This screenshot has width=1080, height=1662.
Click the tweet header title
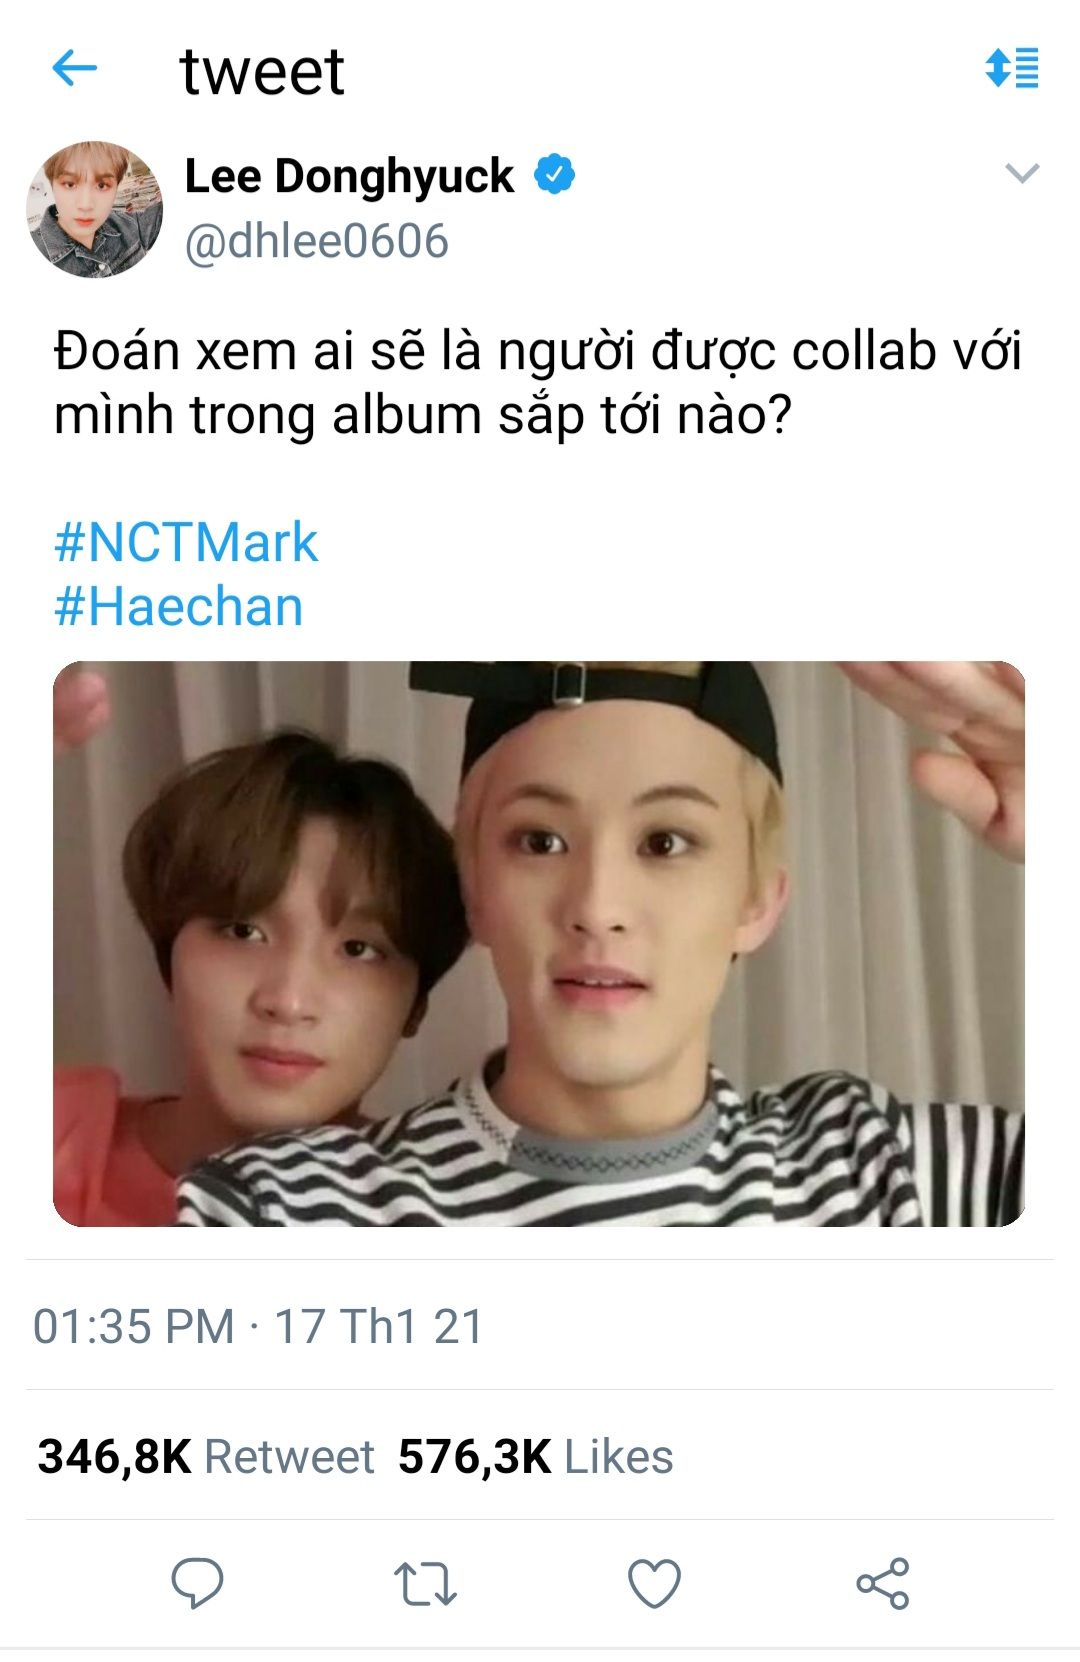coord(262,72)
